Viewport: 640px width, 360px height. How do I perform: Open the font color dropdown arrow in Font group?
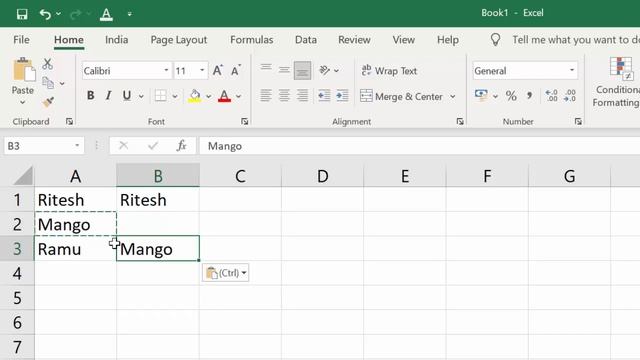(x=239, y=96)
